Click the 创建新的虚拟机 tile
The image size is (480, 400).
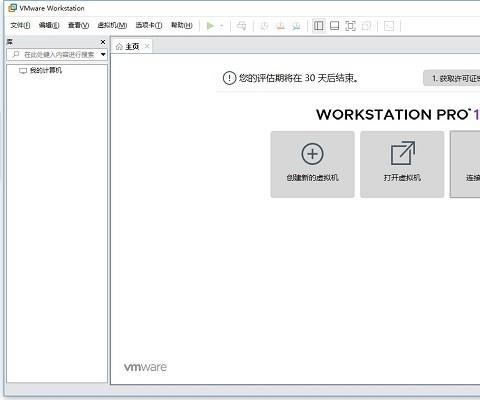point(312,164)
